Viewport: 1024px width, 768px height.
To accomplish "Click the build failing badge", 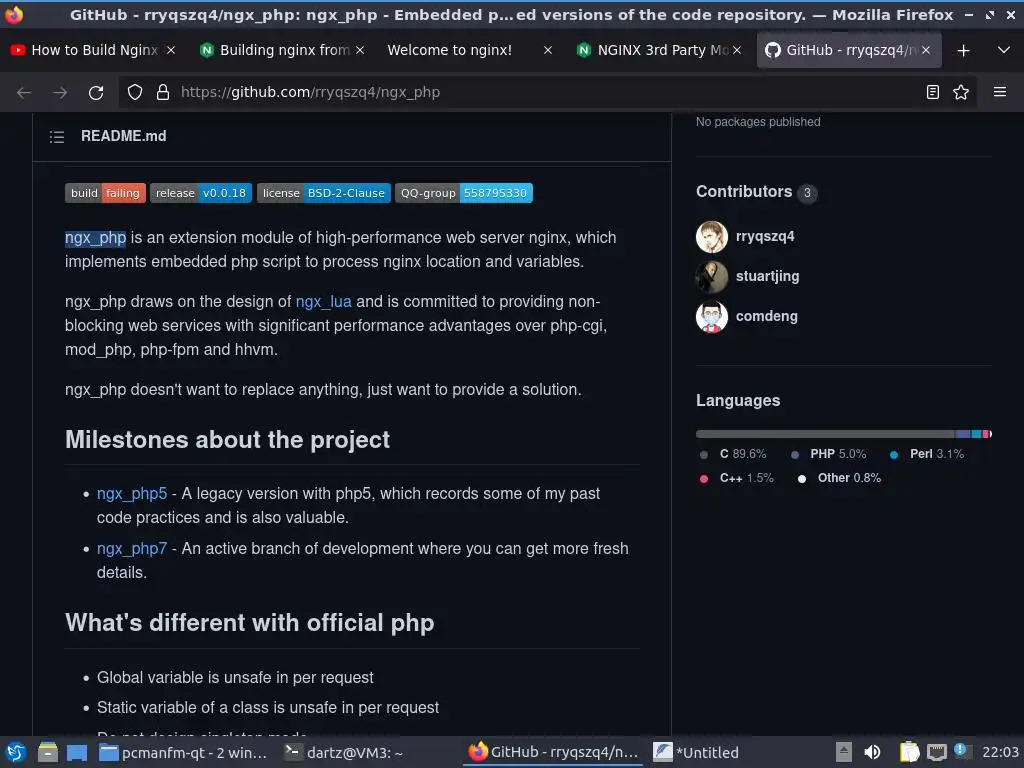I will coord(105,193).
